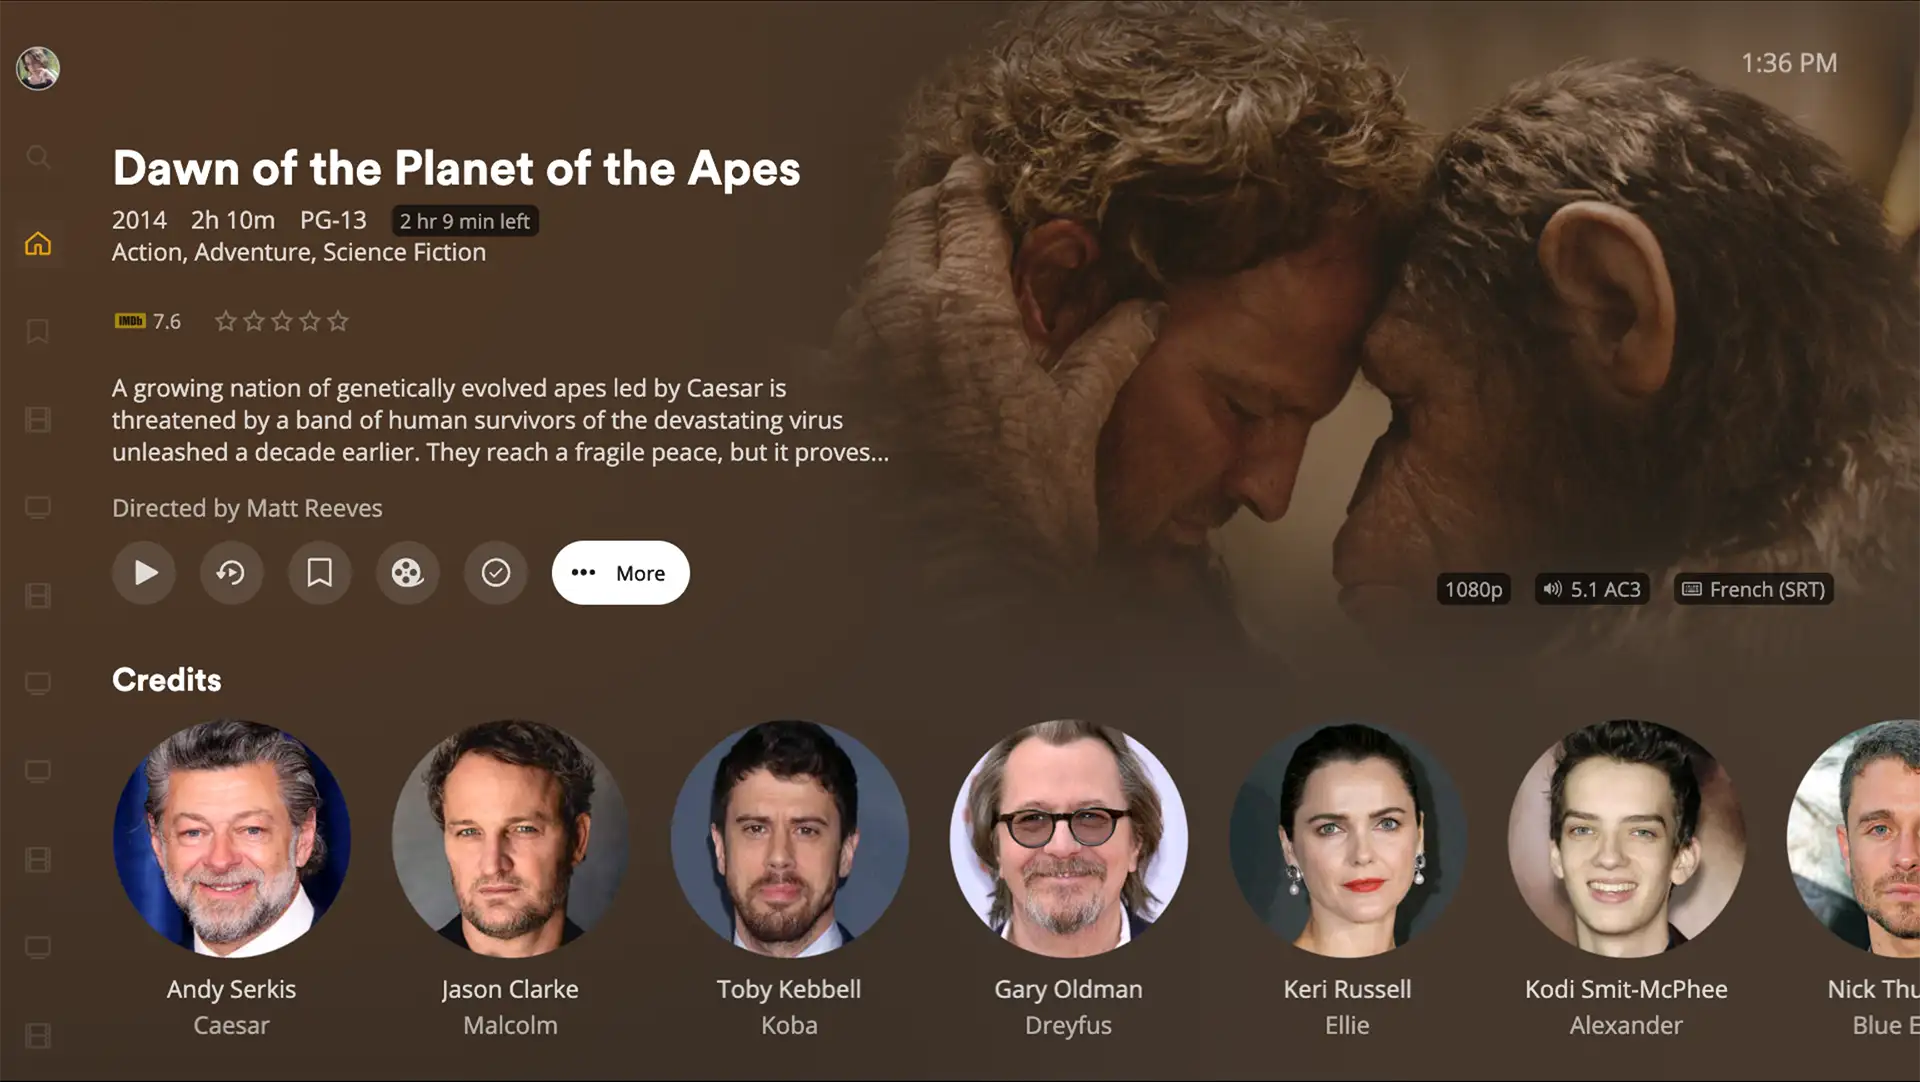1920x1082 pixels.
Task: Open search from the sidebar magnifier icon
Action: pos(38,157)
